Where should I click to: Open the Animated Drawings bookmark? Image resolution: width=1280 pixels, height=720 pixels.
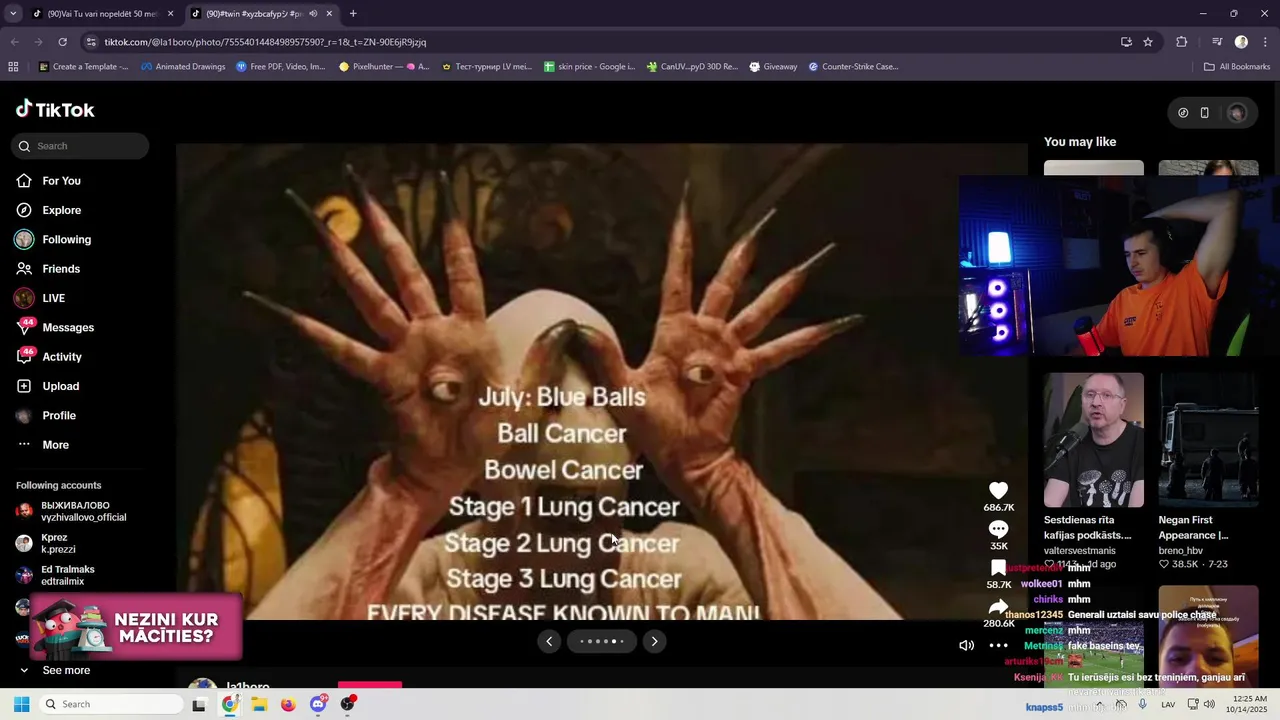(x=183, y=67)
